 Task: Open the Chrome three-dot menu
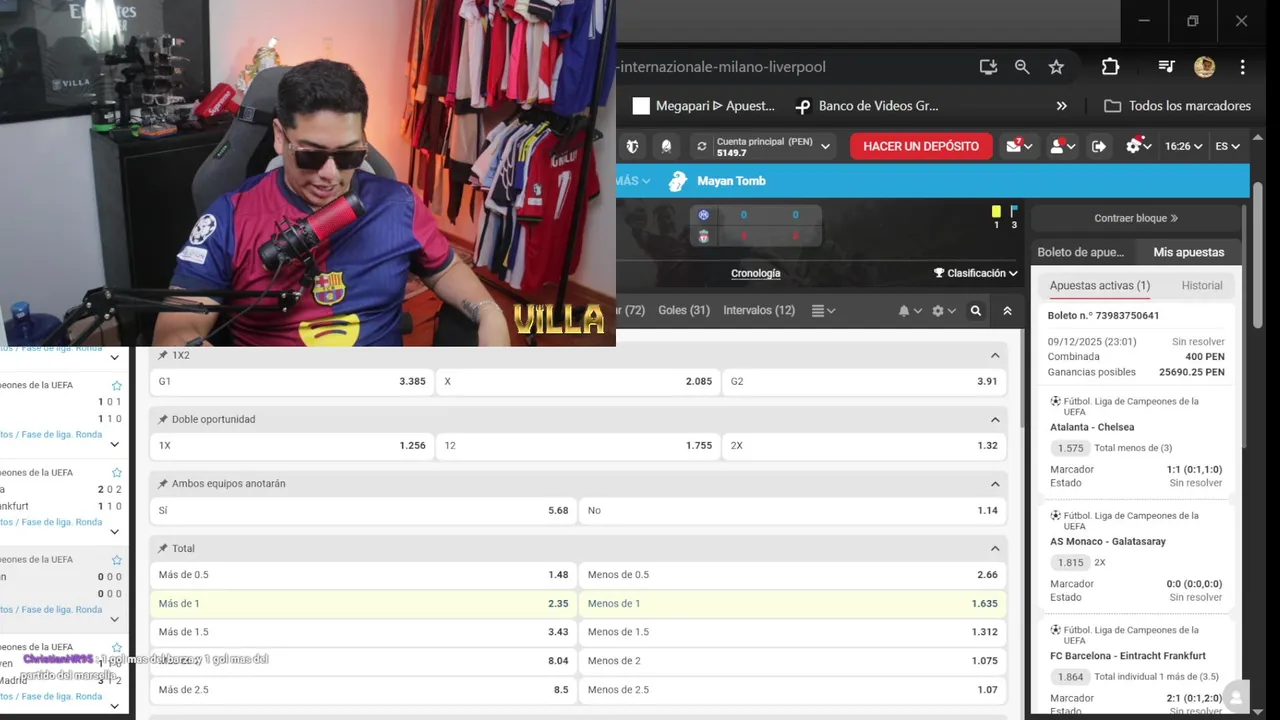click(x=1242, y=67)
